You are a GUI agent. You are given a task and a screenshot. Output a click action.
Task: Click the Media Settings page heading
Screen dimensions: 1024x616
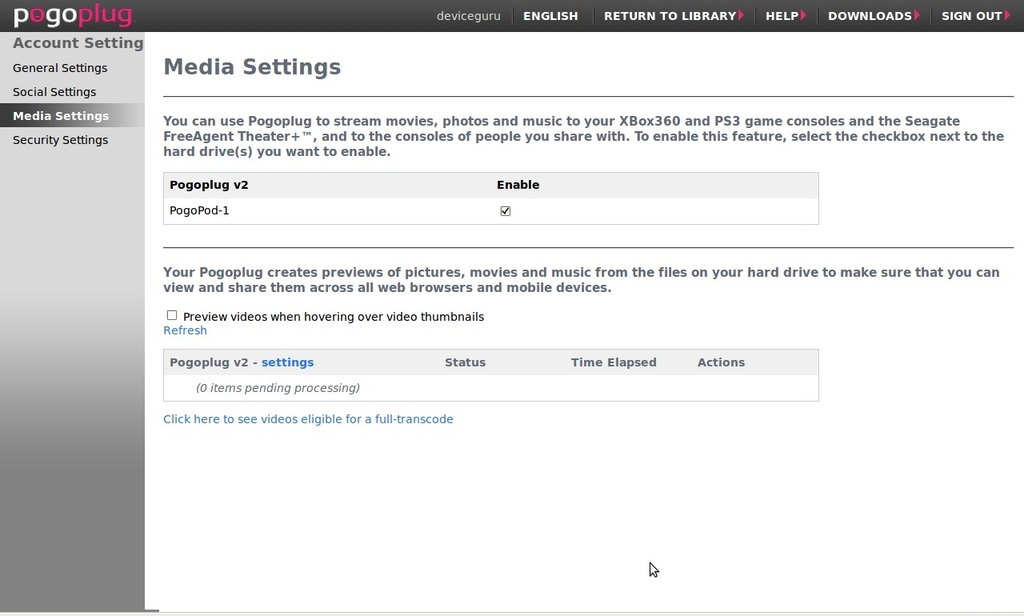click(252, 67)
